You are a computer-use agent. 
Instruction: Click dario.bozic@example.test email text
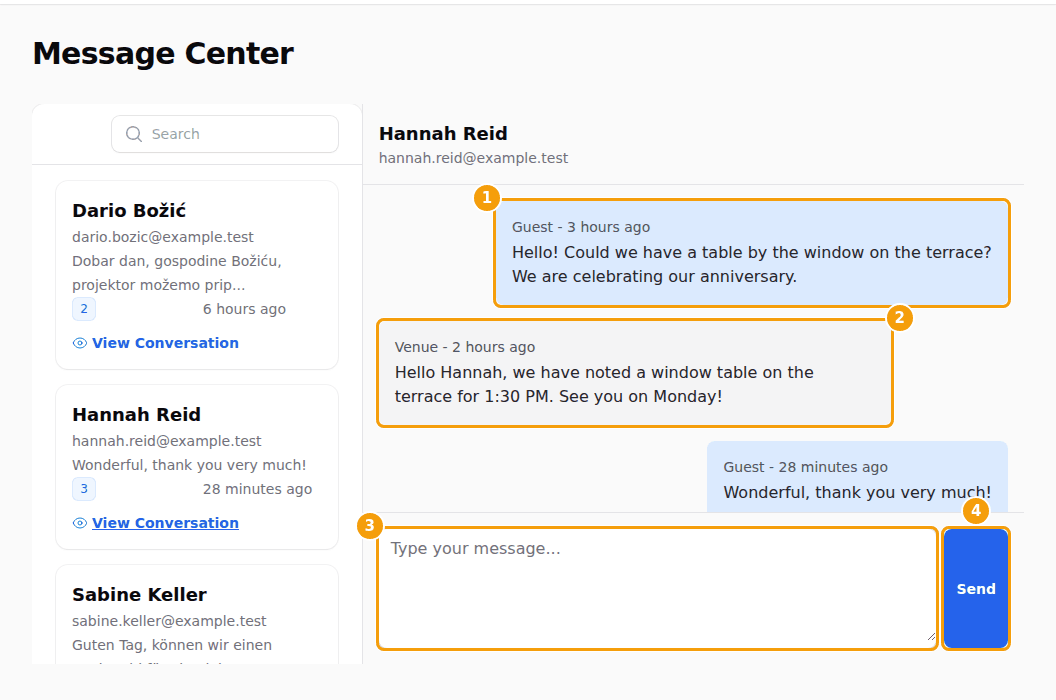(163, 237)
